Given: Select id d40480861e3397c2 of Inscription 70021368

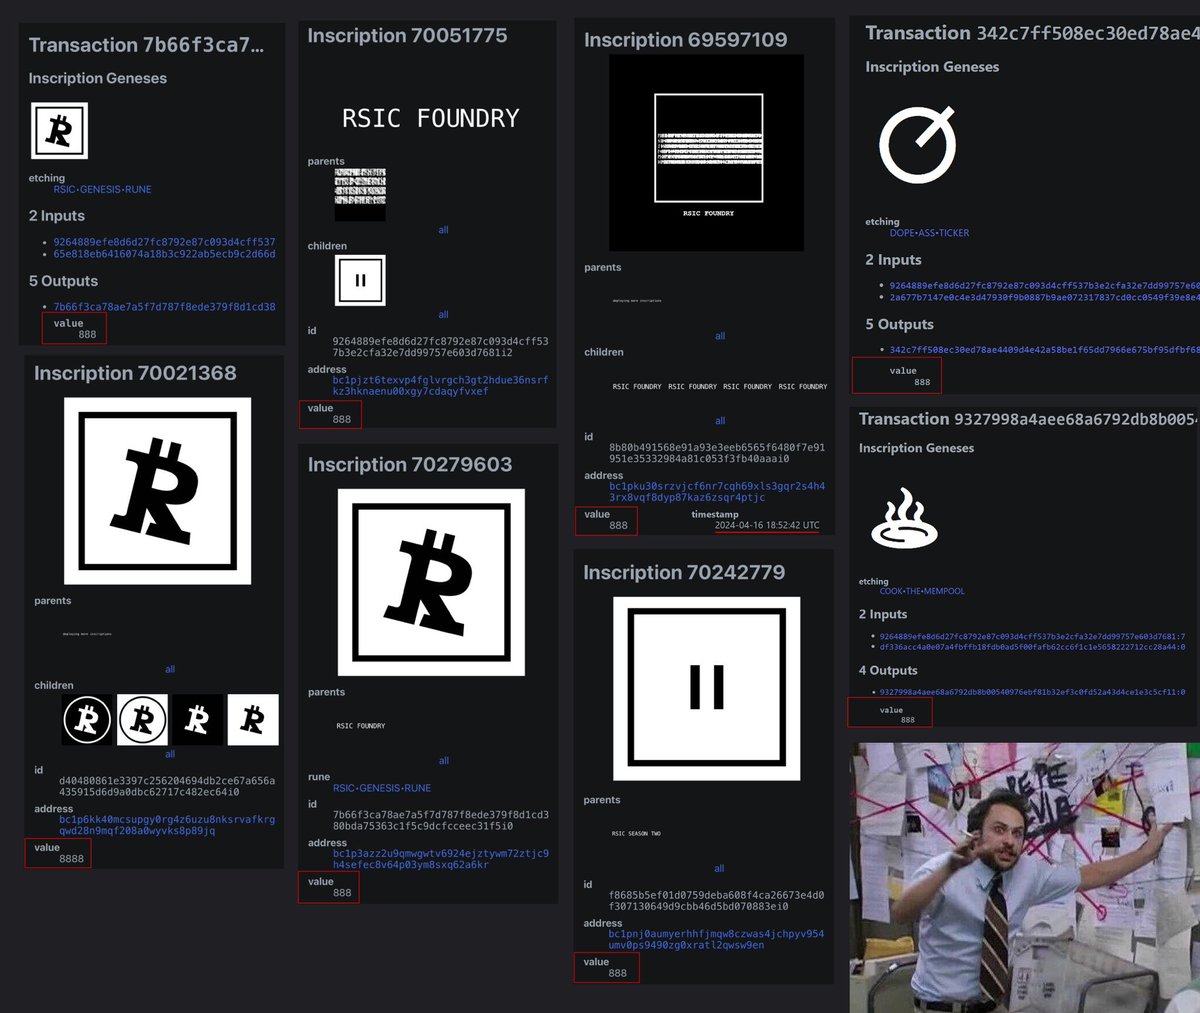Looking at the screenshot, I should 167,786.
